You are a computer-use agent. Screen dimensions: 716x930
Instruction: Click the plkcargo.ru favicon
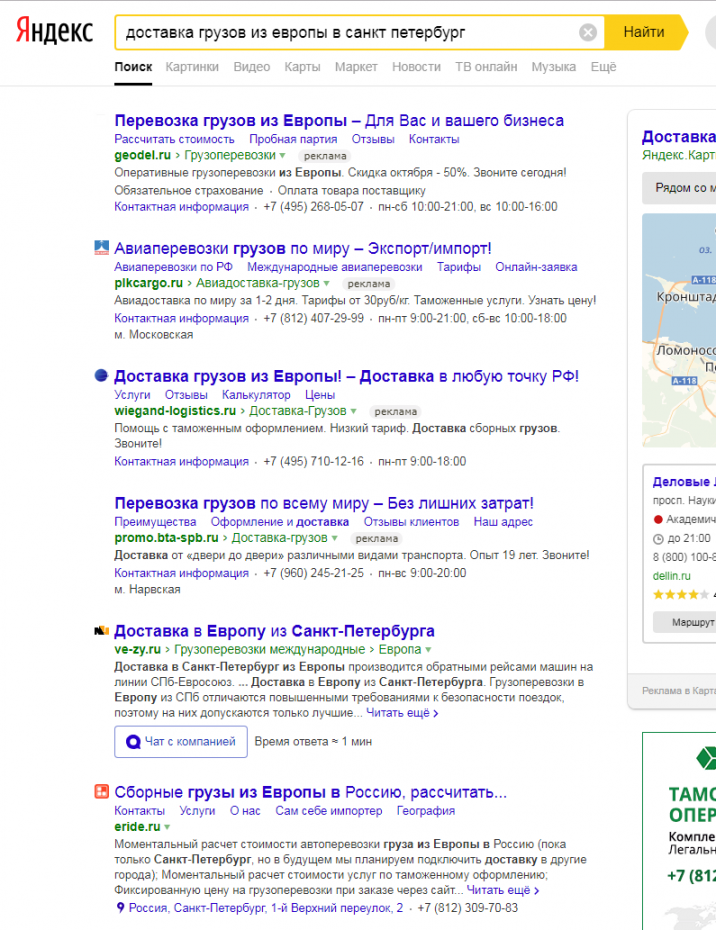coord(101,248)
